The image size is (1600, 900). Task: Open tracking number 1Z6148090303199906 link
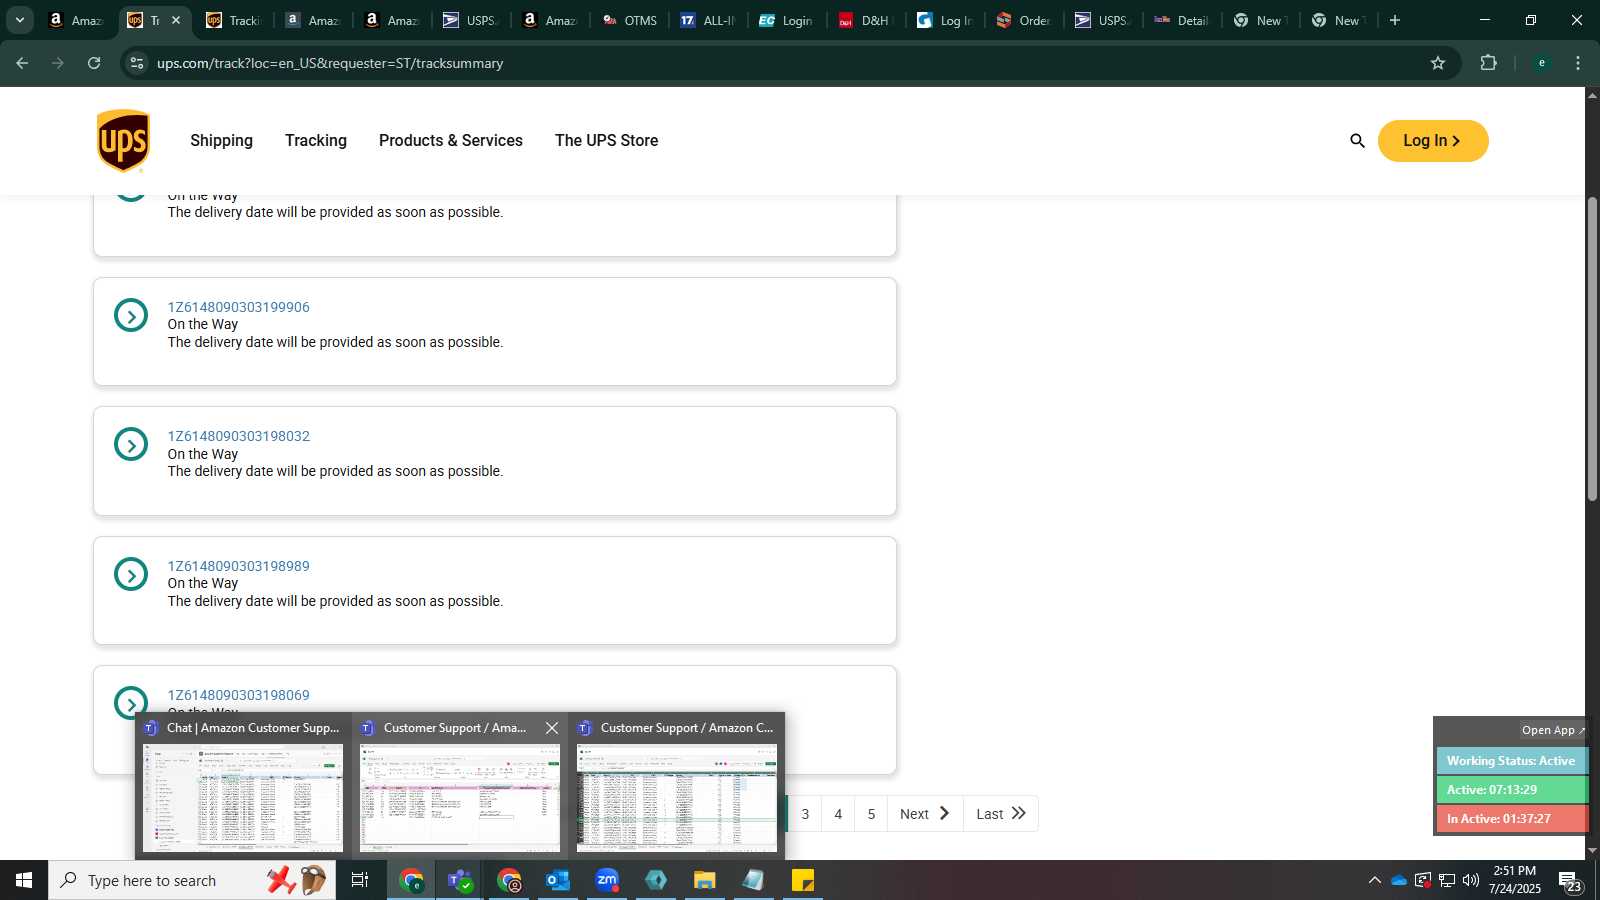(x=238, y=307)
